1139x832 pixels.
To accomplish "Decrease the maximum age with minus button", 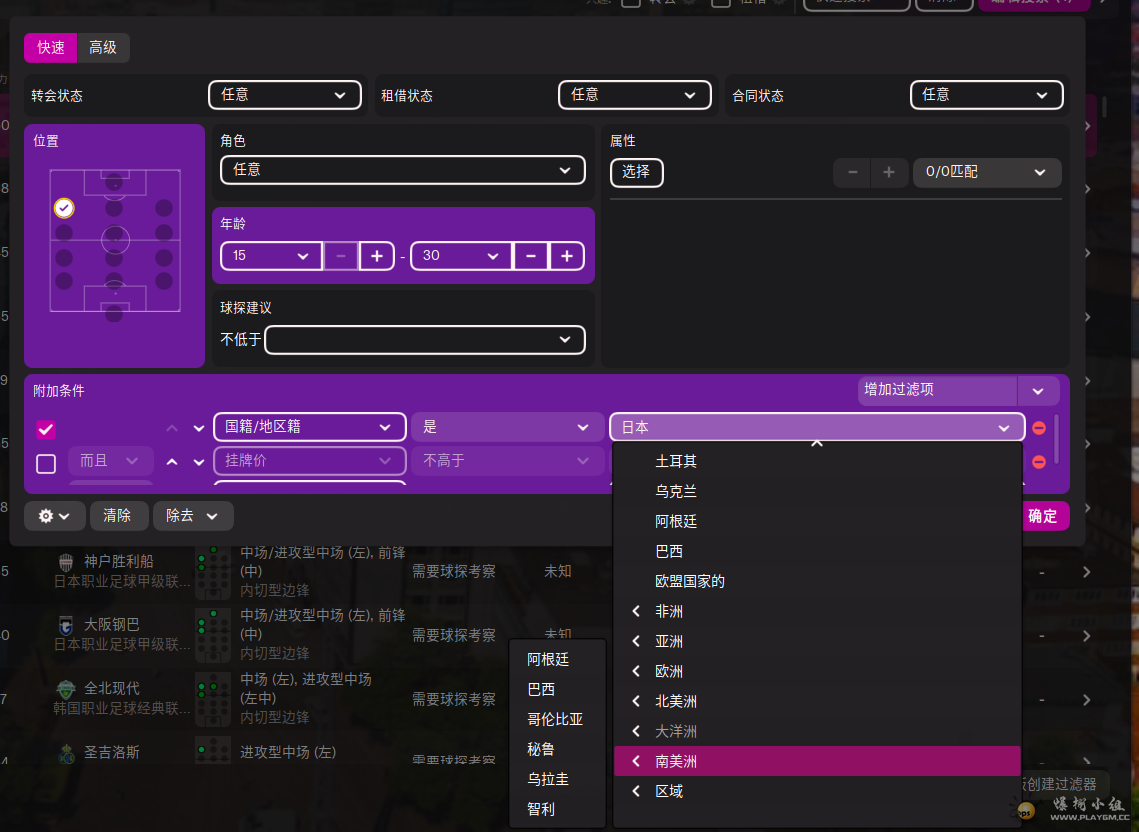I will (530, 256).
